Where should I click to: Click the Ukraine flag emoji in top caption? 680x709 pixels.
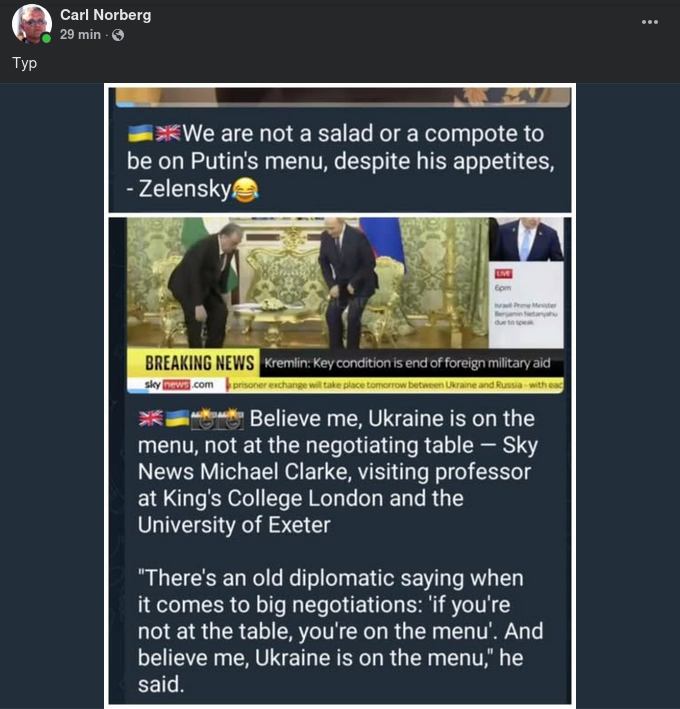(x=140, y=134)
